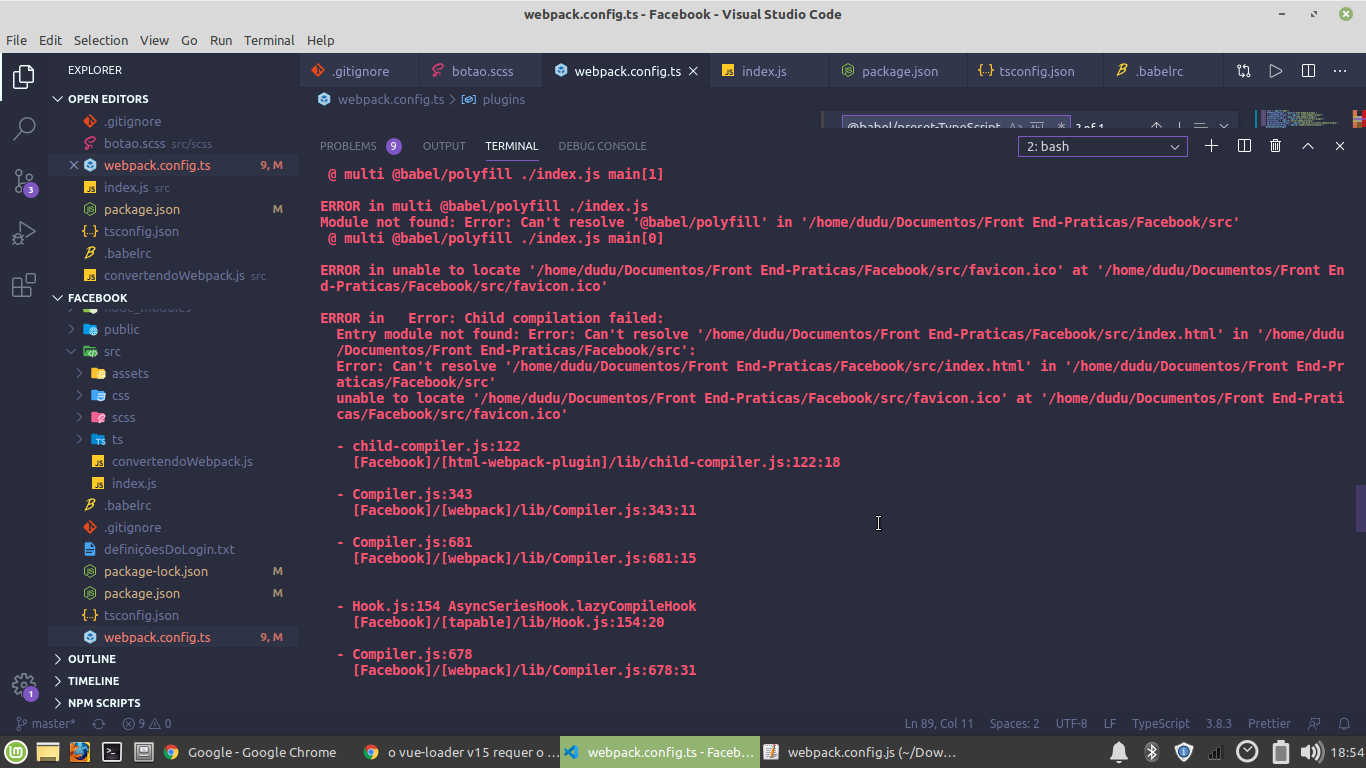Maximize the panel with up chevron

pos(1307,146)
